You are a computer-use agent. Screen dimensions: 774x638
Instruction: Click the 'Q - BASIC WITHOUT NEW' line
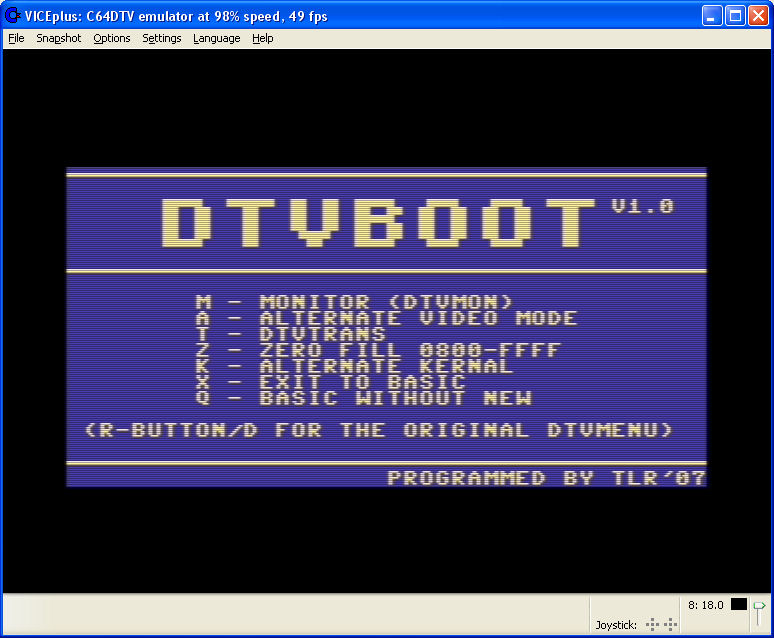pyautogui.click(x=364, y=398)
